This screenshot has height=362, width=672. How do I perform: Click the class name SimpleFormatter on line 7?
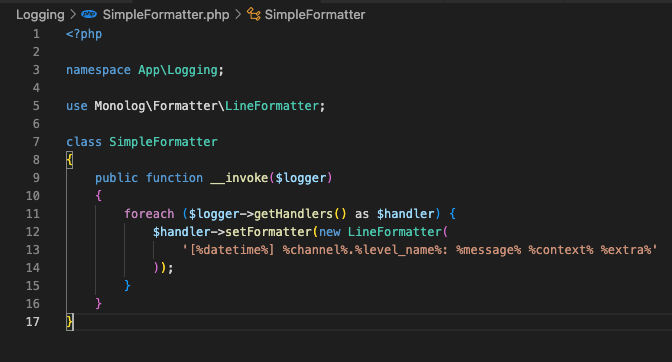[163, 142]
